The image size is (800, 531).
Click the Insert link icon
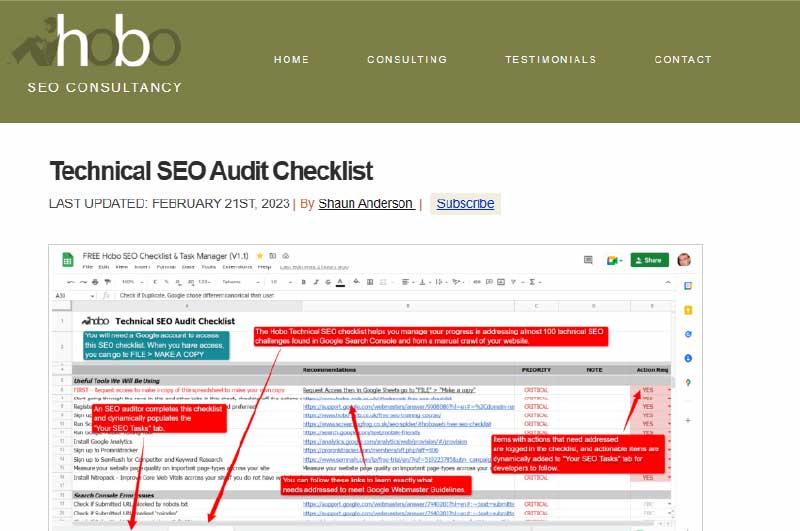point(477,282)
